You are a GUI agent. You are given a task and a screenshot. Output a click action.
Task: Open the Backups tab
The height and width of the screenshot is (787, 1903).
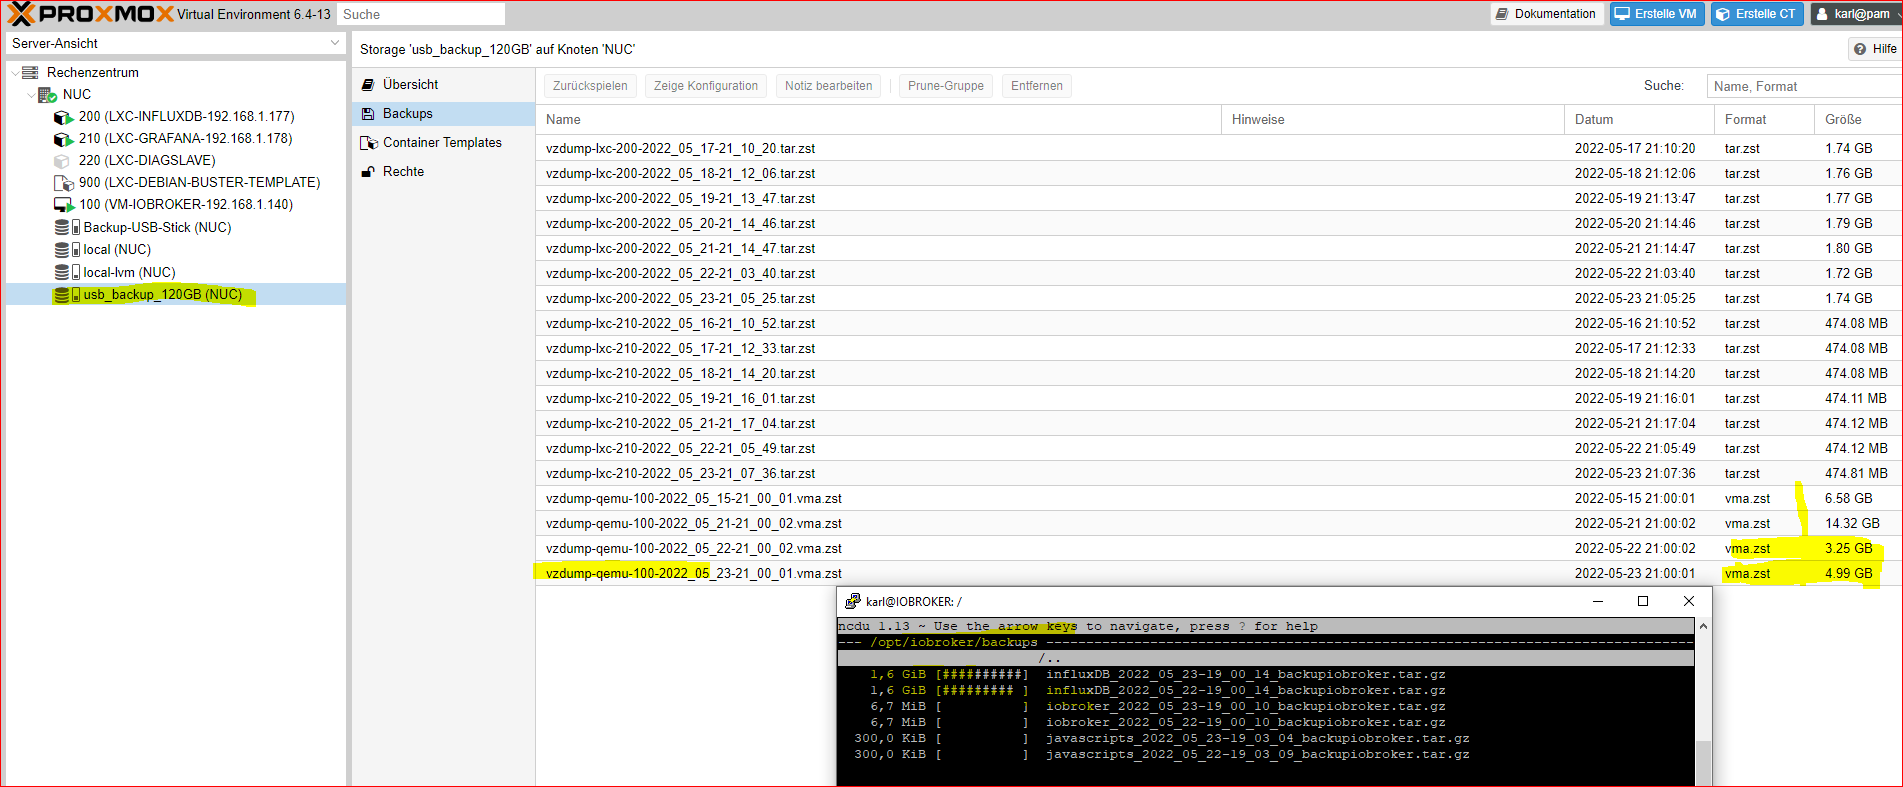click(444, 114)
